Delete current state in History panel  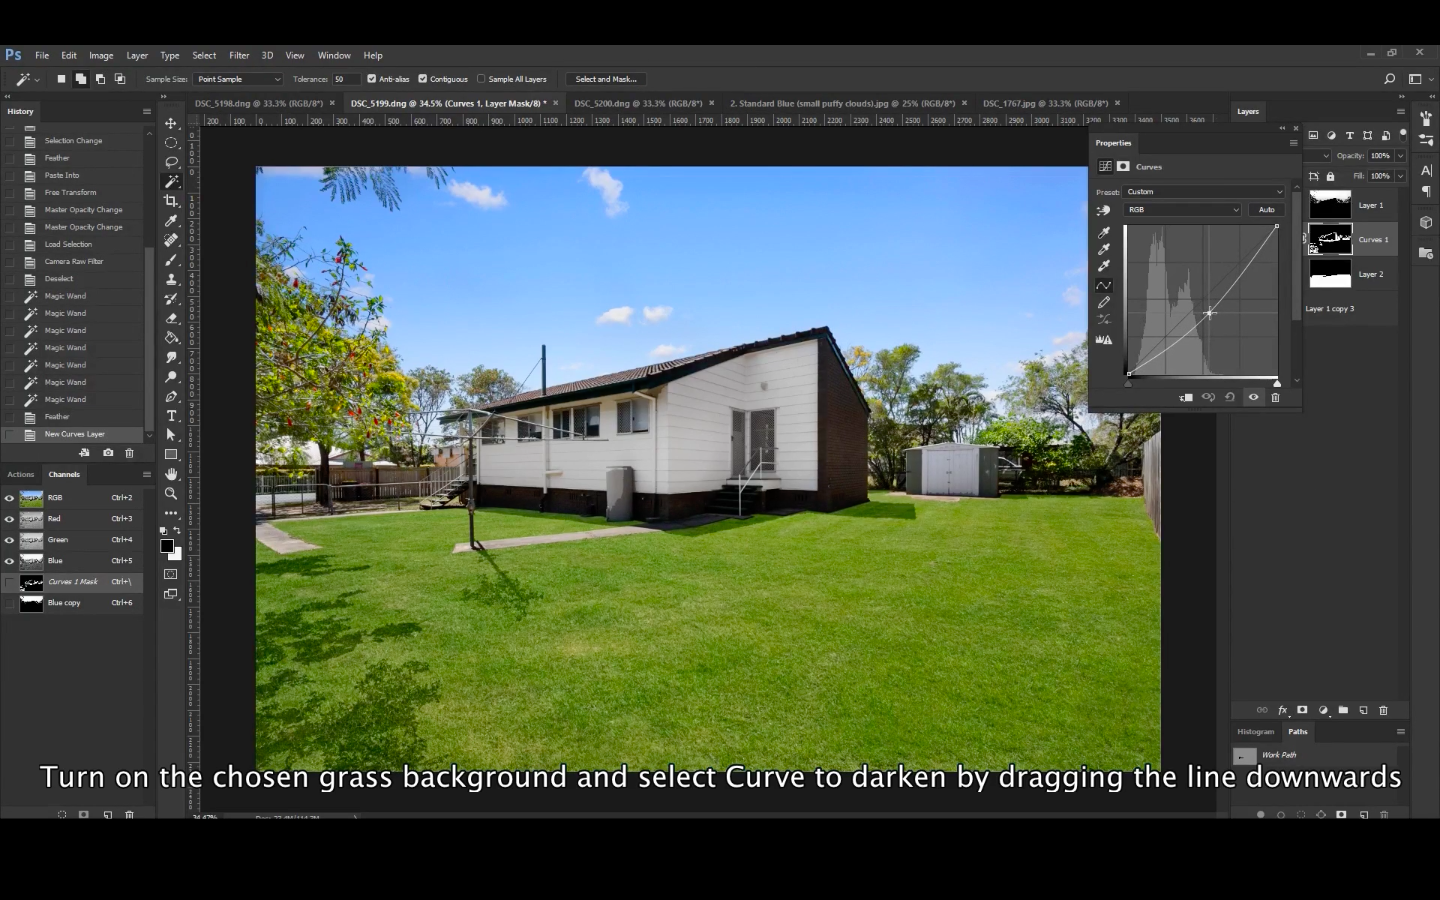coord(129,453)
